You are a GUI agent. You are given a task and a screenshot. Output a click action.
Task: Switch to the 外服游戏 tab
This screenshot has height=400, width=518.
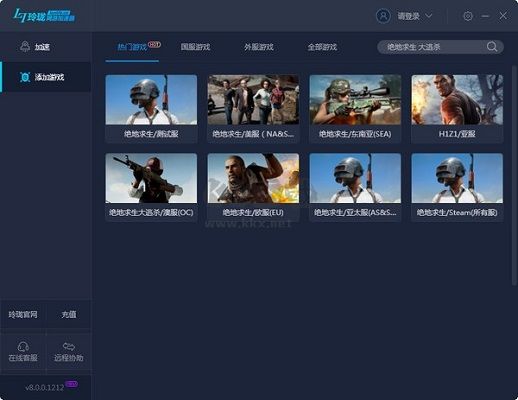click(259, 47)
